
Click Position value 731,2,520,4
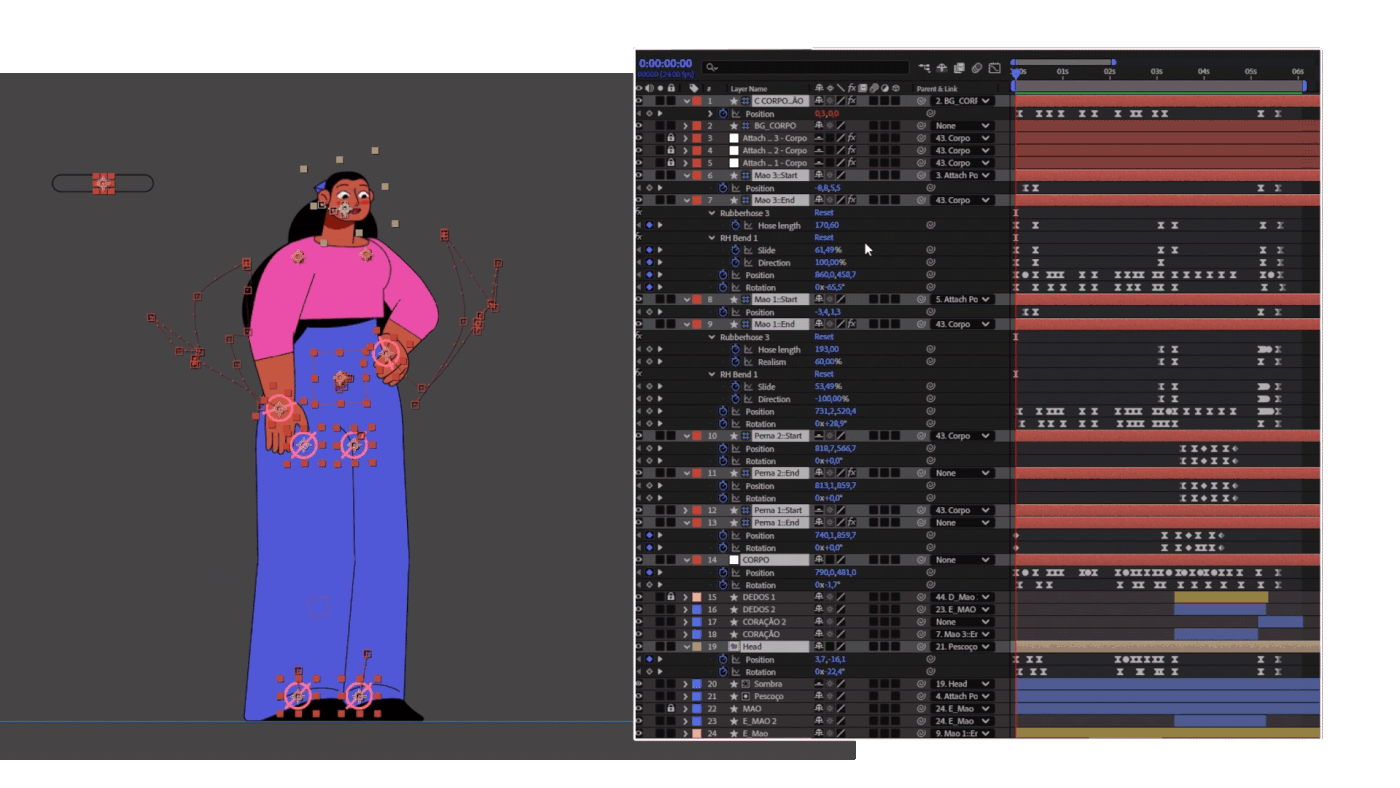coord(835,411)
